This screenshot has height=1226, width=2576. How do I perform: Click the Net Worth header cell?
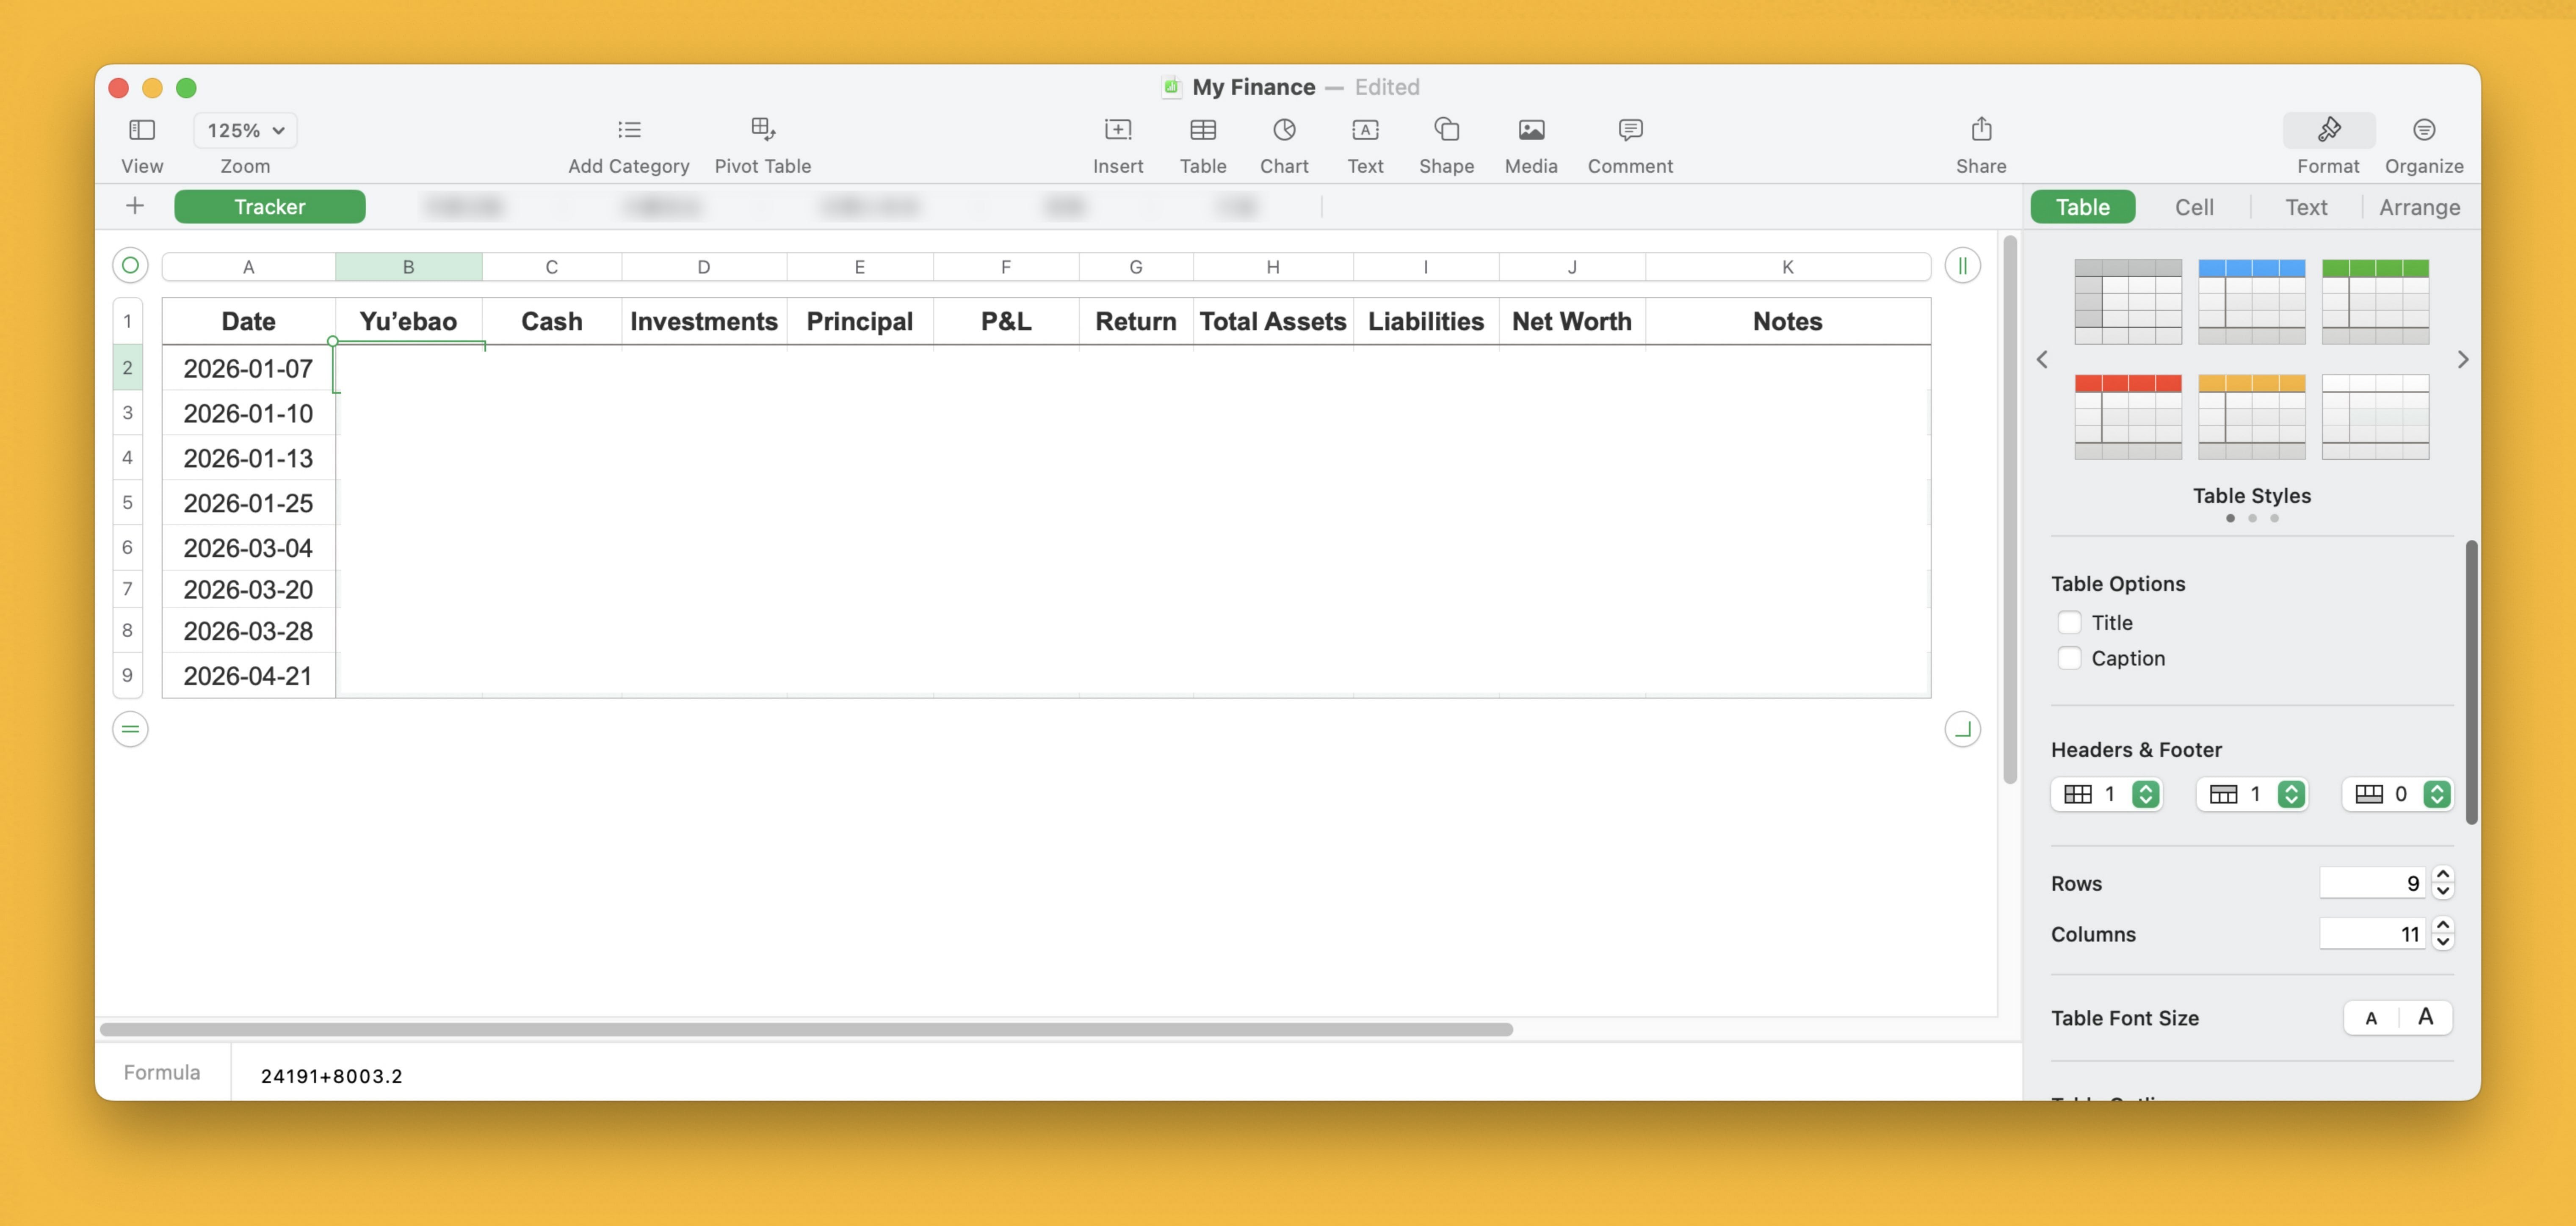tap(1572, 321)
